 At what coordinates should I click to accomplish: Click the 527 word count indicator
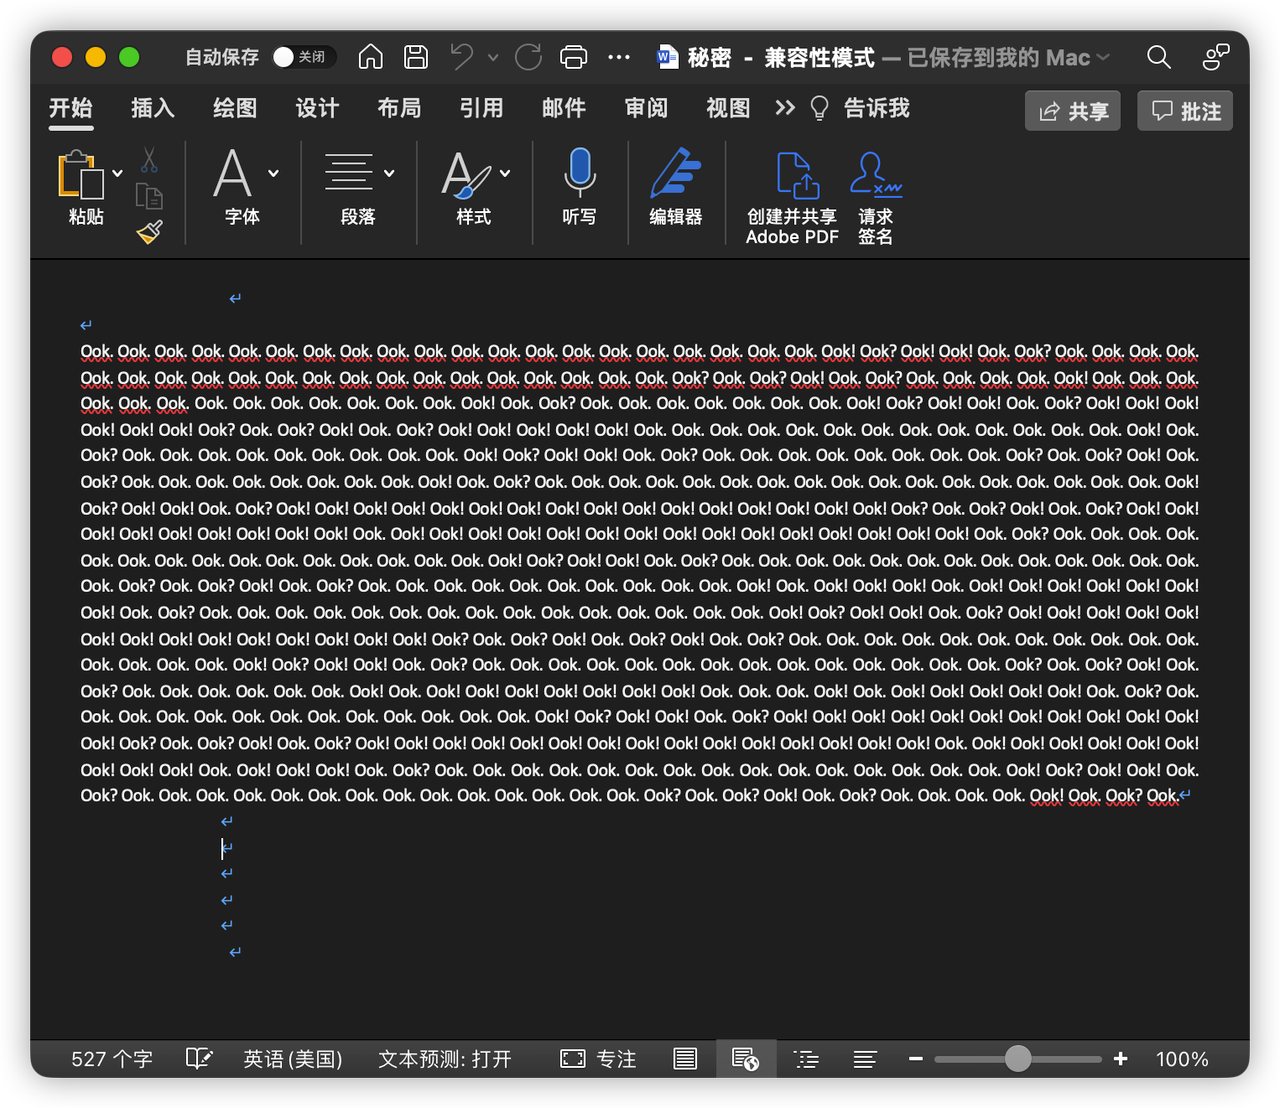[x=111, y=1059]
